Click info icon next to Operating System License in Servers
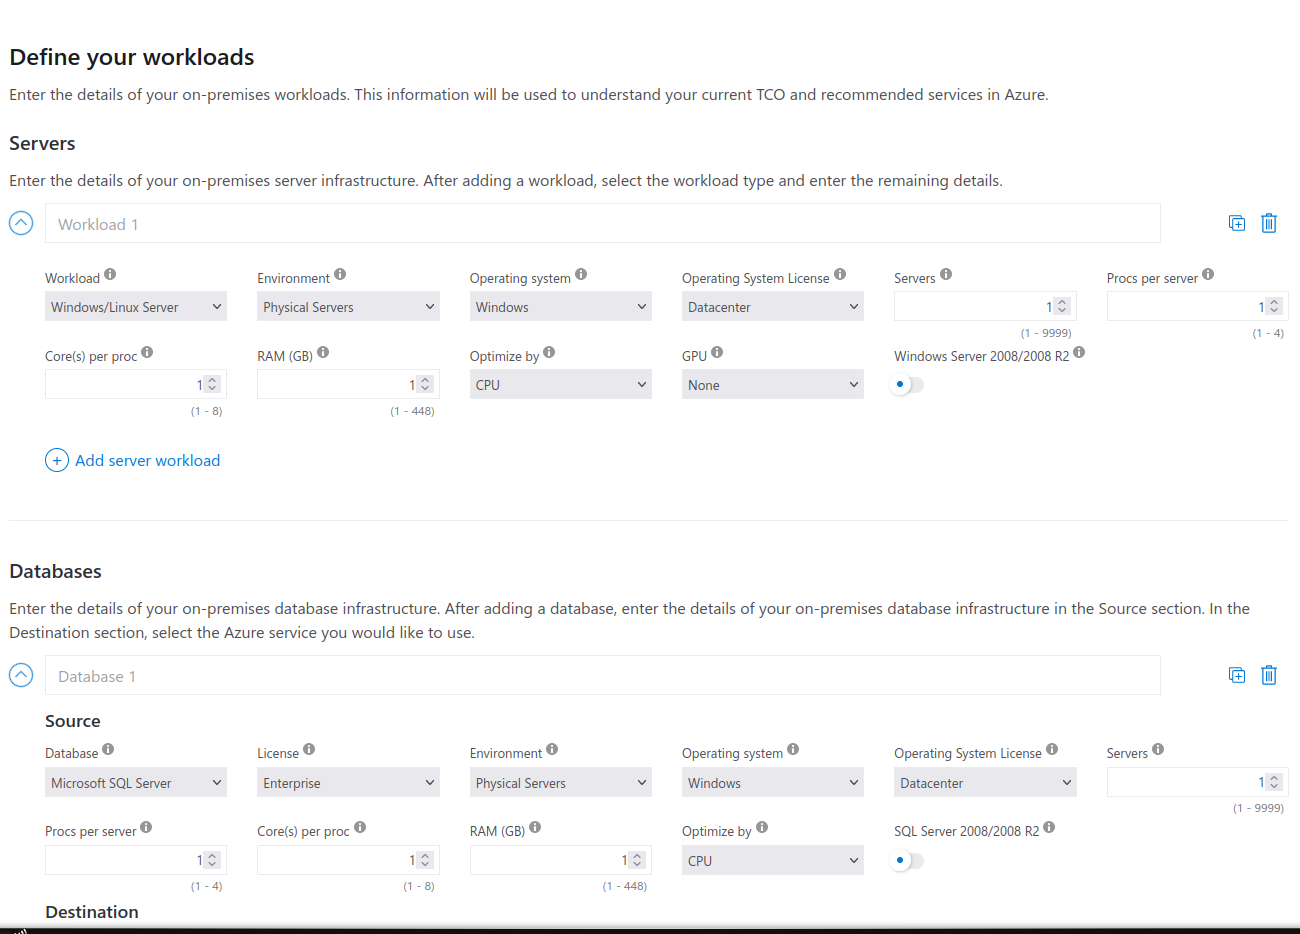Image resolution: width=1300 pixels, height=934 pixels. coord(840,274)
